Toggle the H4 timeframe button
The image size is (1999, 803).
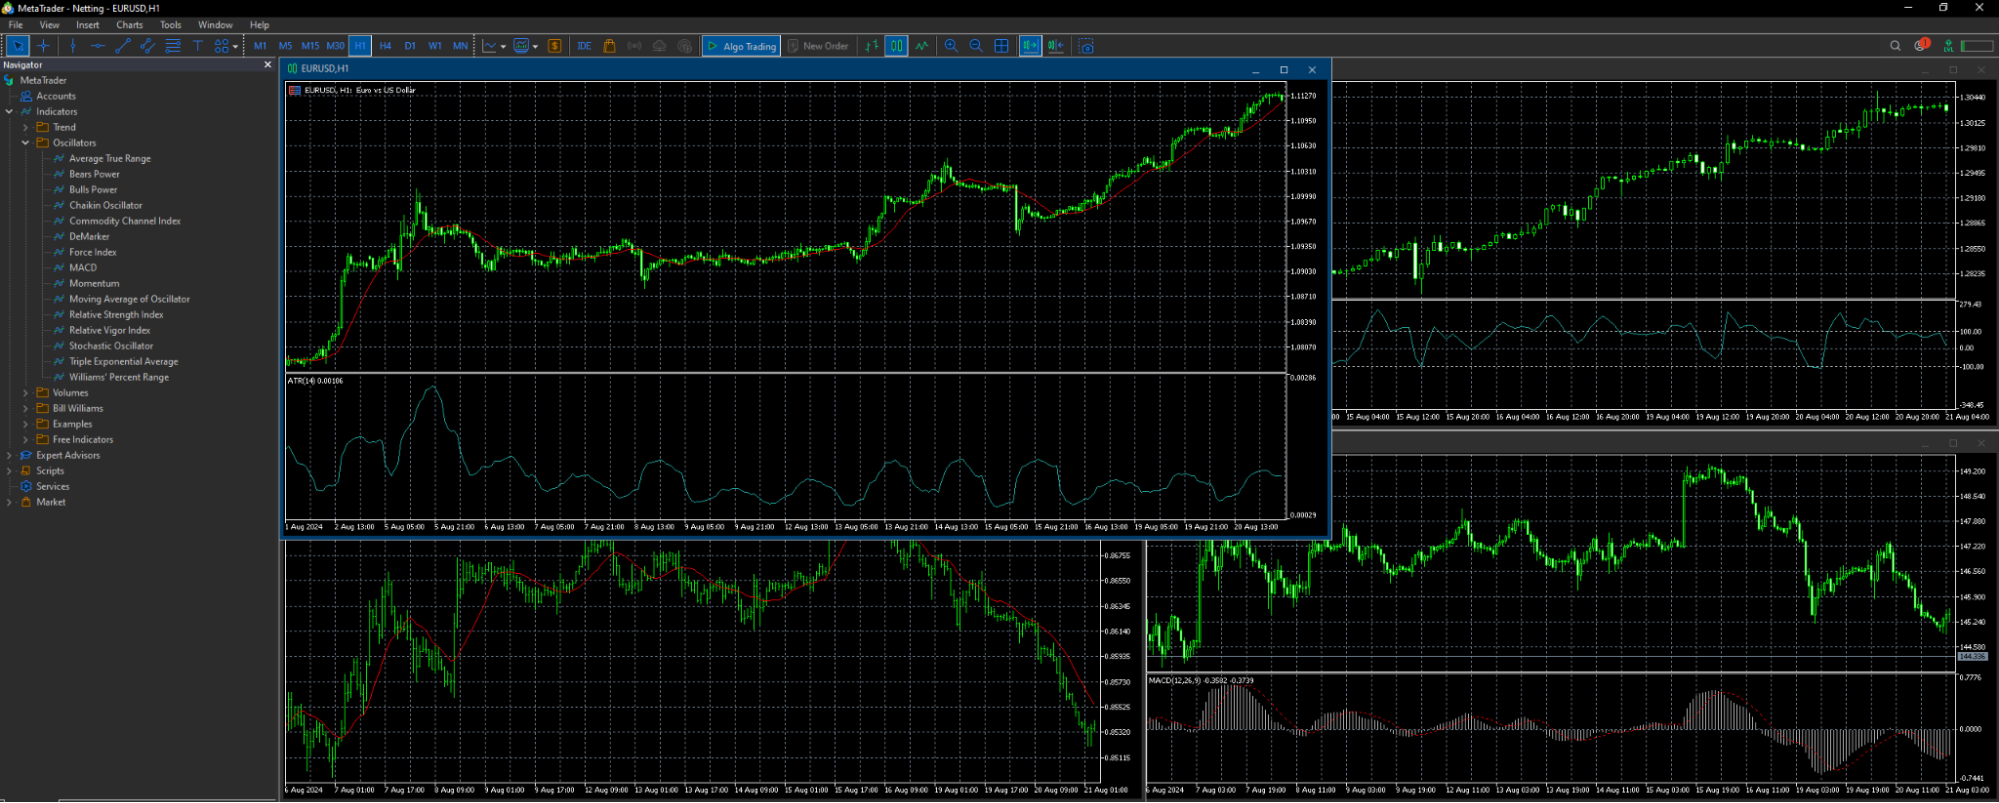385,46
